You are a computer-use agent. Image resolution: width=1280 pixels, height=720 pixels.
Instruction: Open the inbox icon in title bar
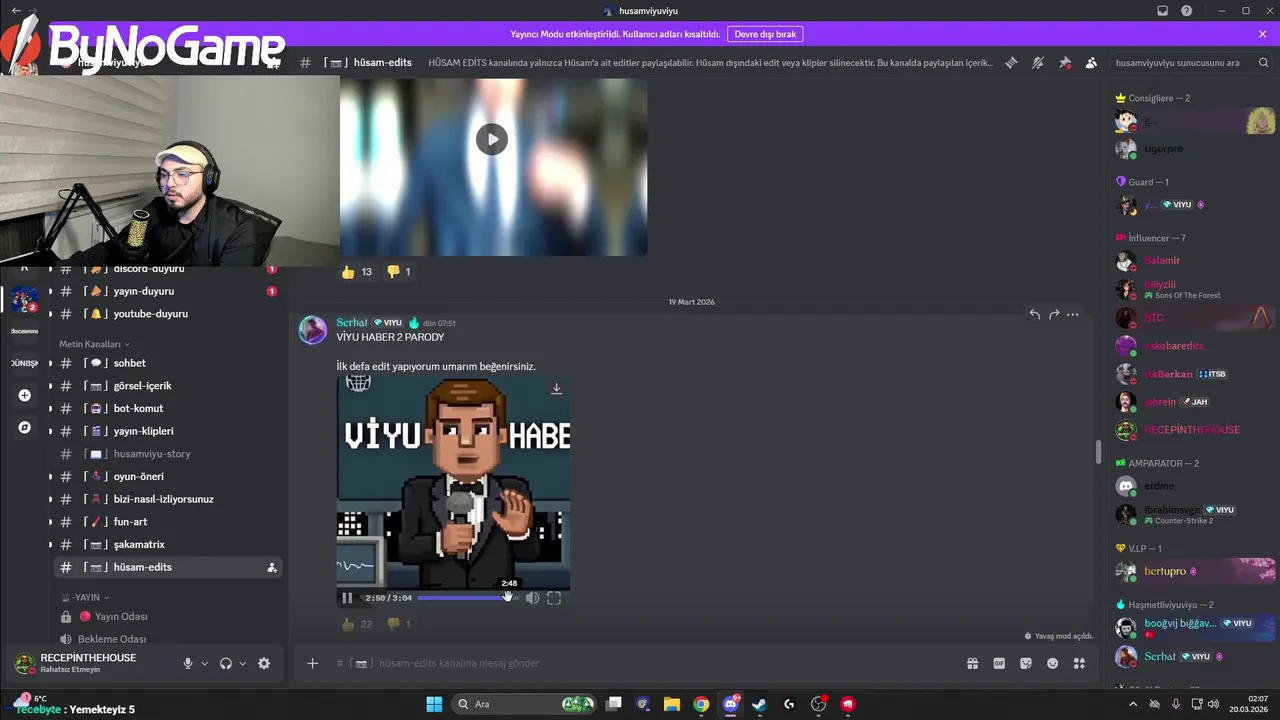(x=1162, y=11)
